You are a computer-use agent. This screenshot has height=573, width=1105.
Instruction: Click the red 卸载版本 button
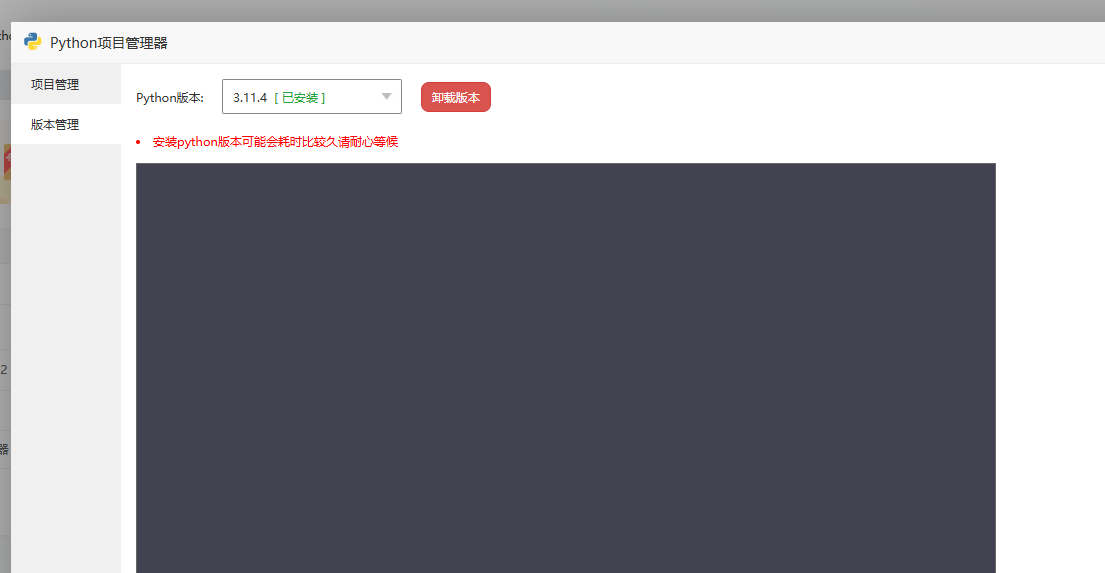[456, 97]
